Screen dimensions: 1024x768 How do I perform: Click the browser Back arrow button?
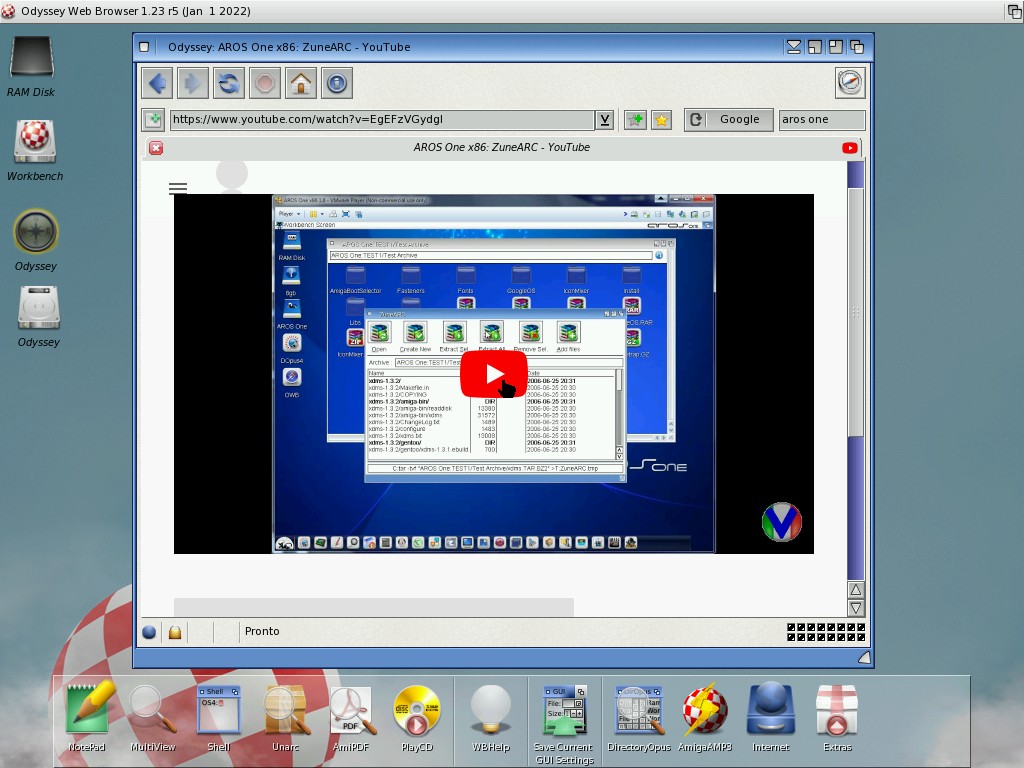157,83
